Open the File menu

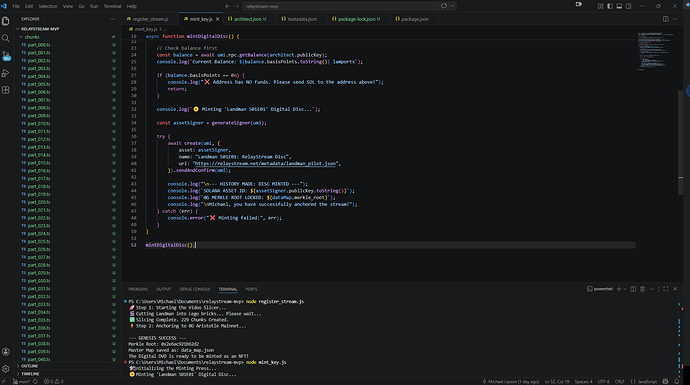pyautogui.click(x=16, y=6)
